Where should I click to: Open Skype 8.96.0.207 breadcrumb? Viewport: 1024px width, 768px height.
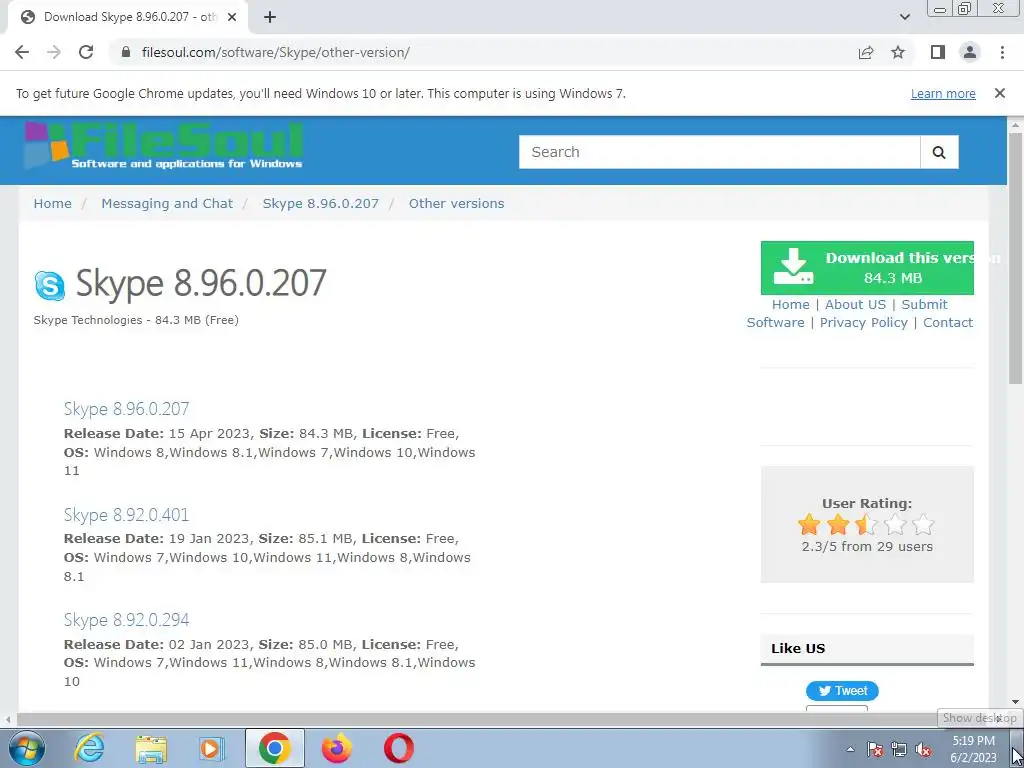click(x=321, y=203)
